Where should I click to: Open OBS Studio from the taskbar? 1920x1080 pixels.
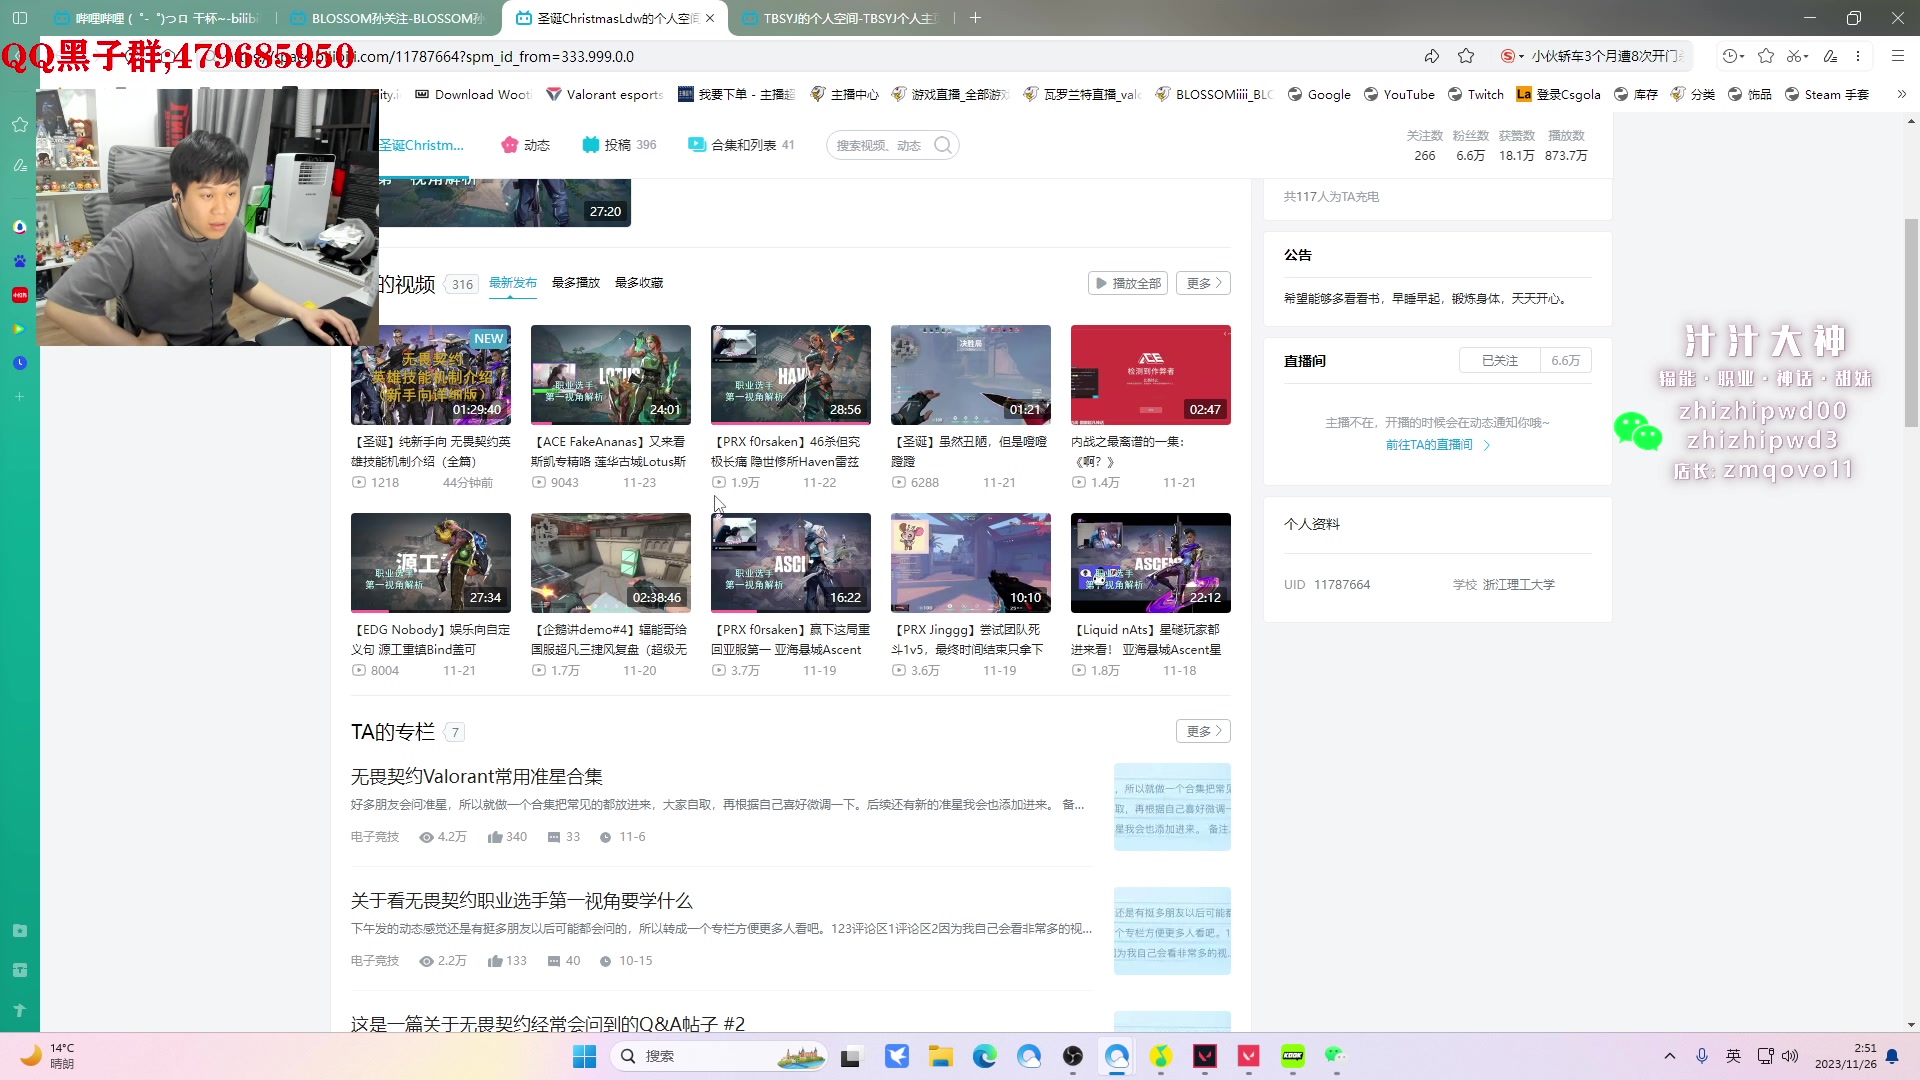(1073, 1056)
